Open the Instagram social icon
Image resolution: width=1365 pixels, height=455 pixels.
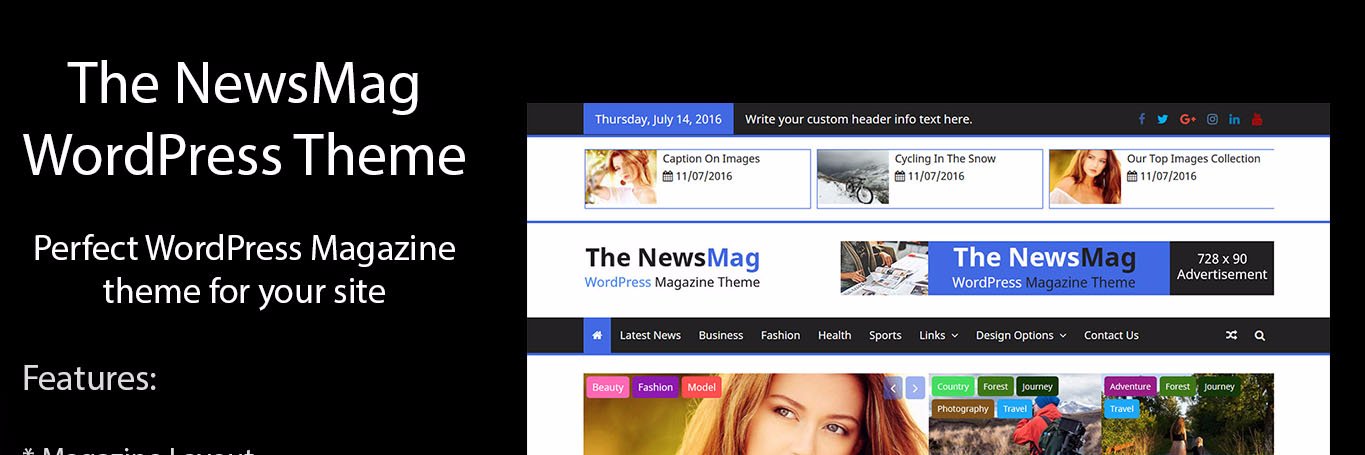pyautogui.click(x=1212, y=119)
